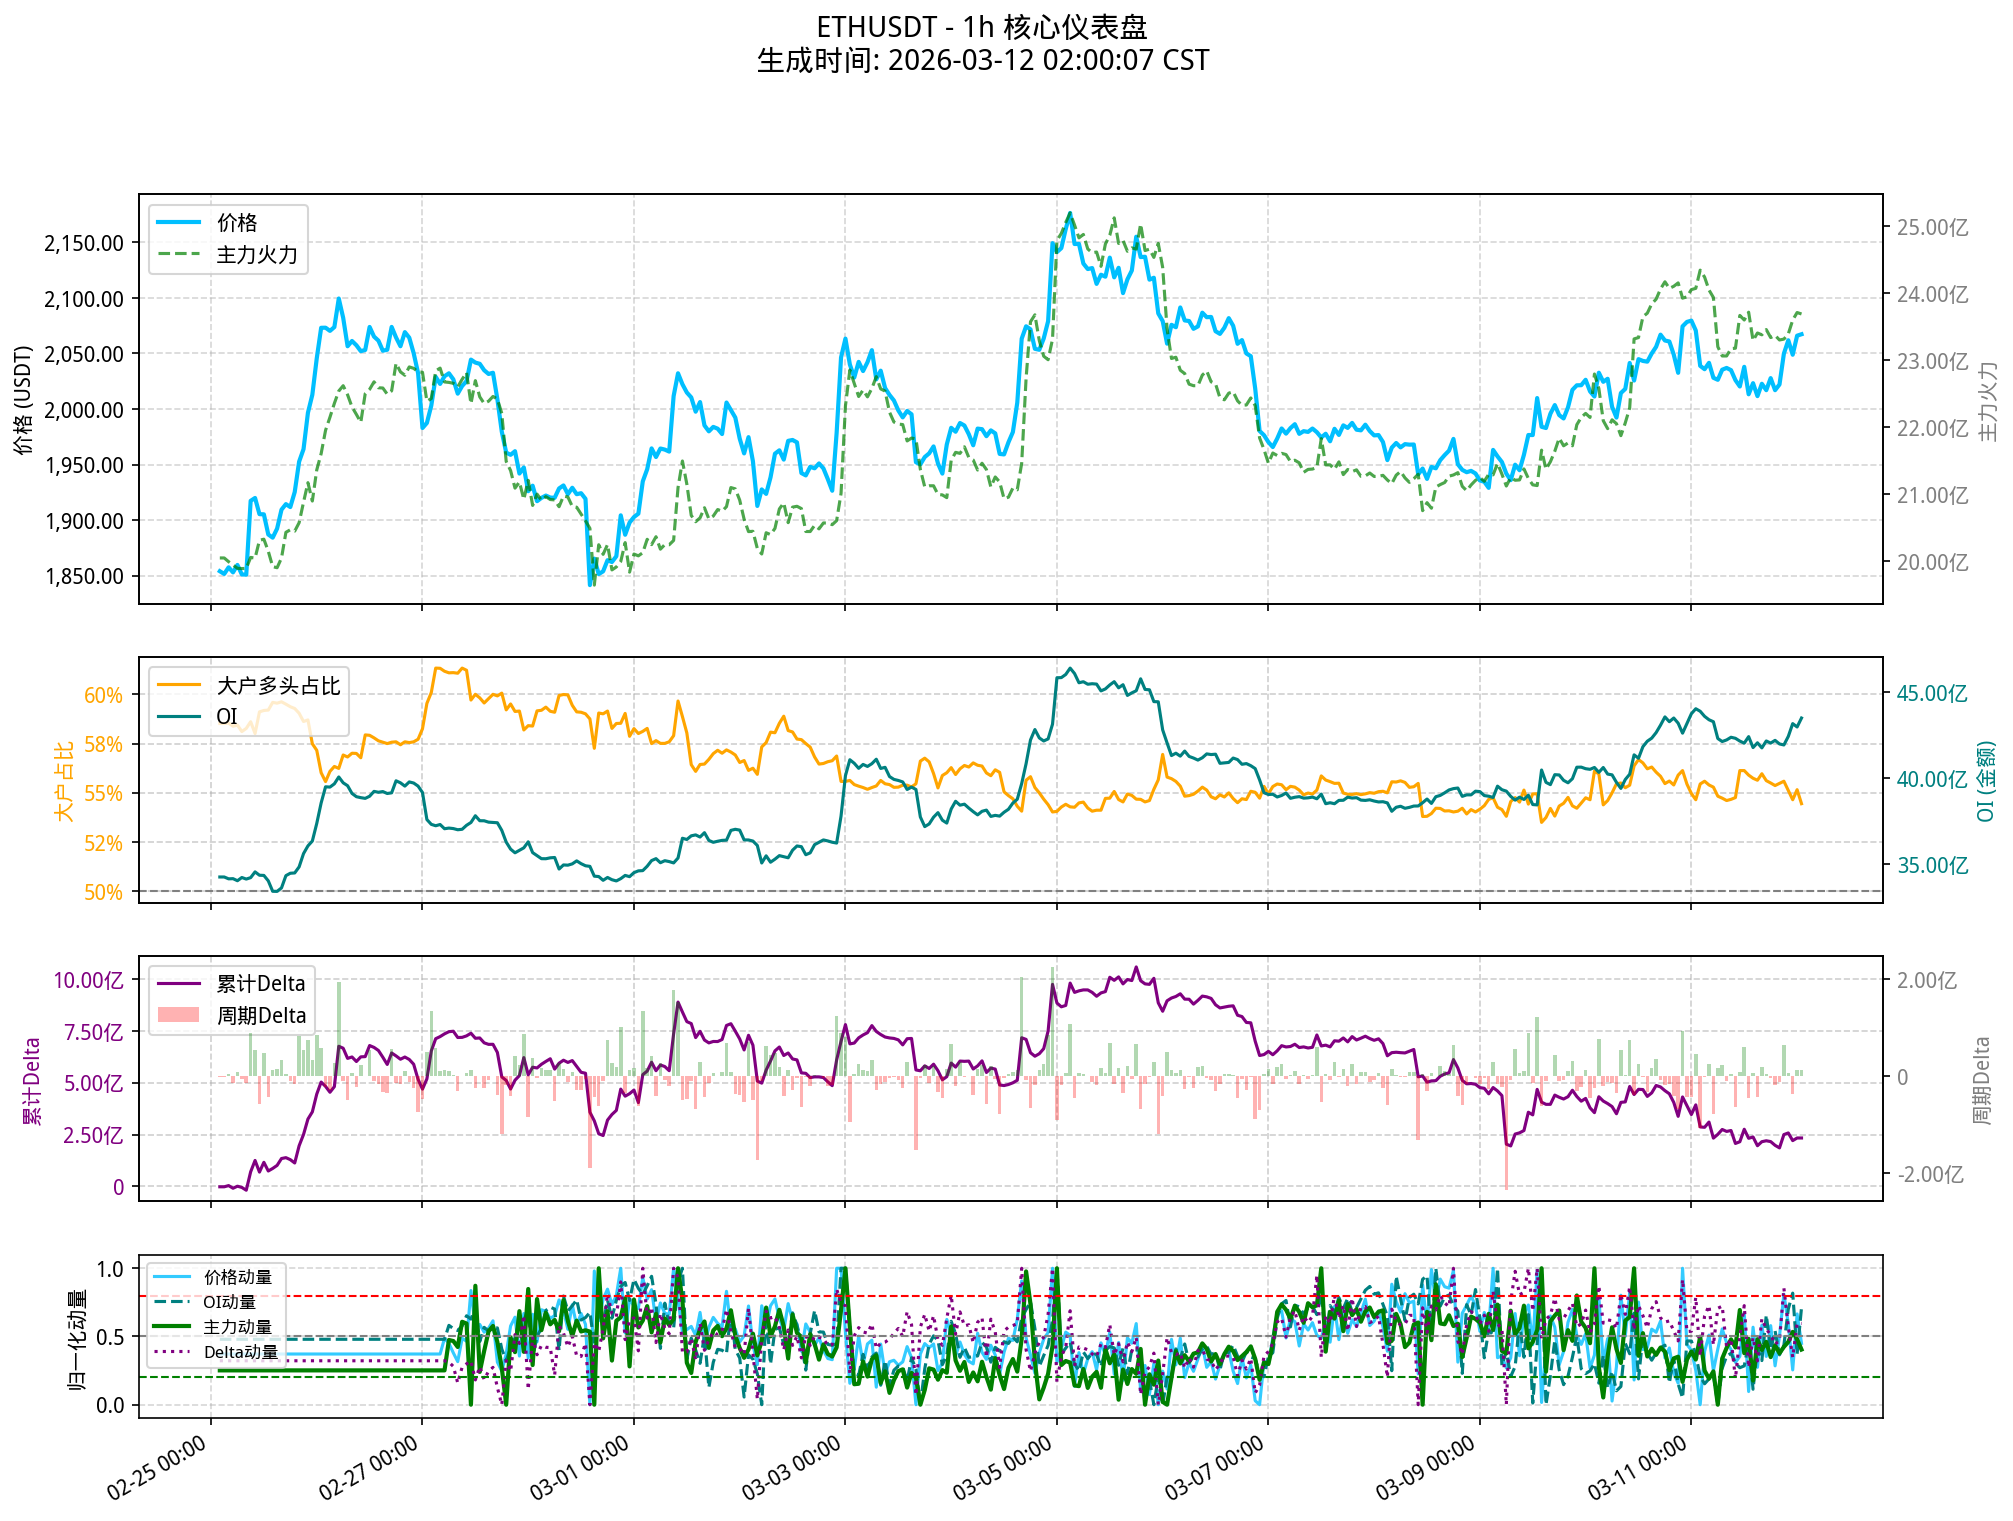The image size is (2013, 1521).
Task: Click the 02-25 00:00 x-axis date label
Action: 157,1467
